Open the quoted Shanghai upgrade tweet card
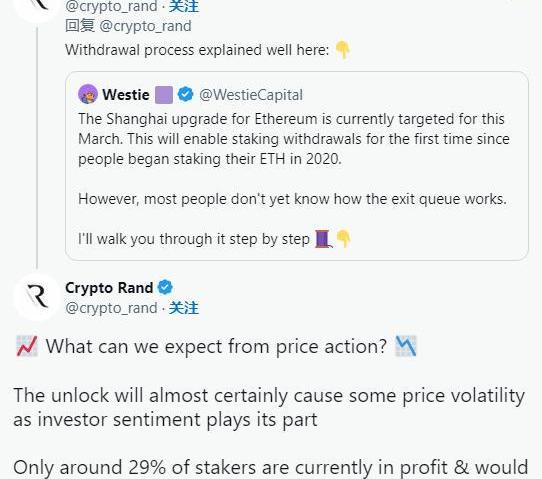 pos(297,166)
